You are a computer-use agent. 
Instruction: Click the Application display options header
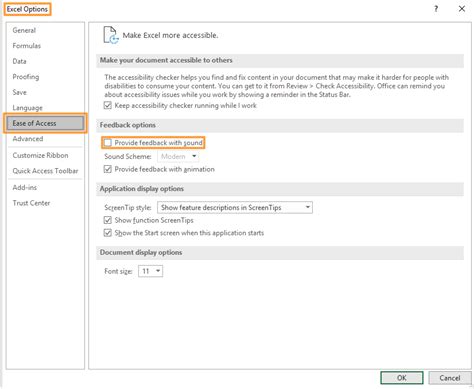[280, 189]
